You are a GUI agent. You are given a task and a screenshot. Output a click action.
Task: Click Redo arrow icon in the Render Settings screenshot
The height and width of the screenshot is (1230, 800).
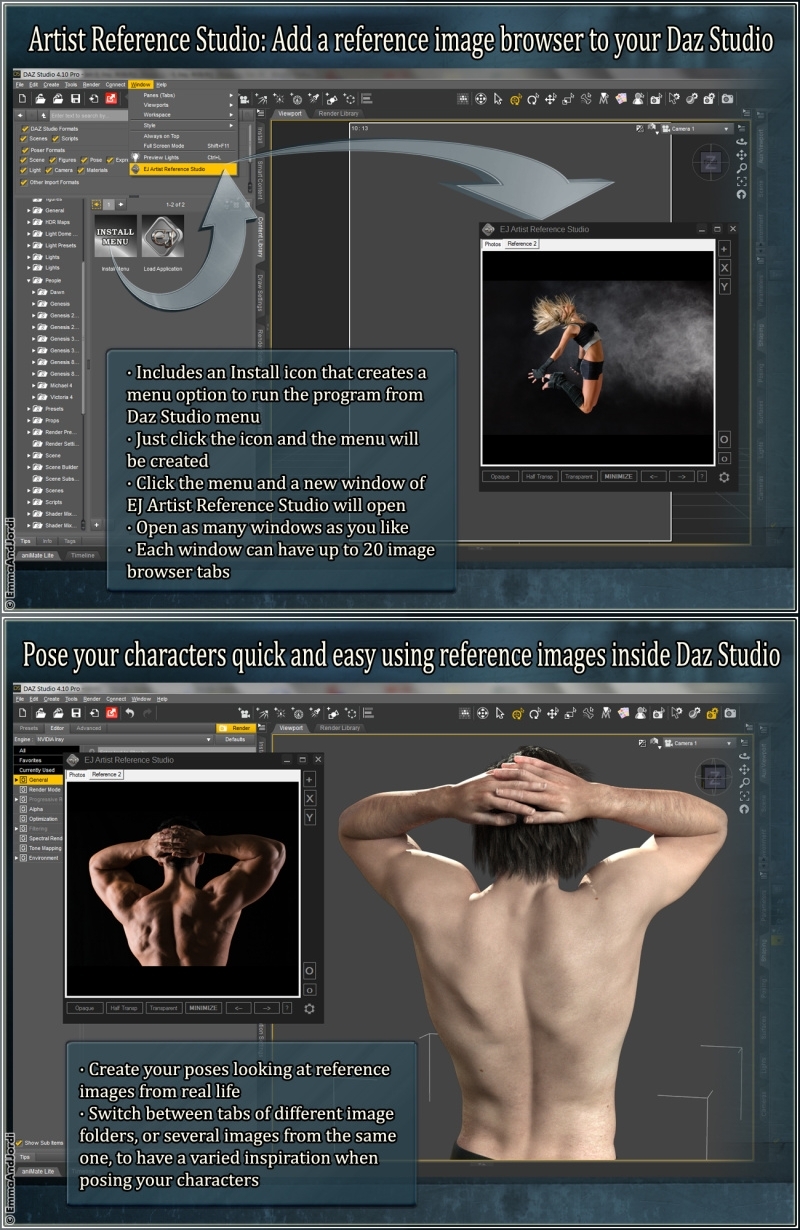point(147,712)
